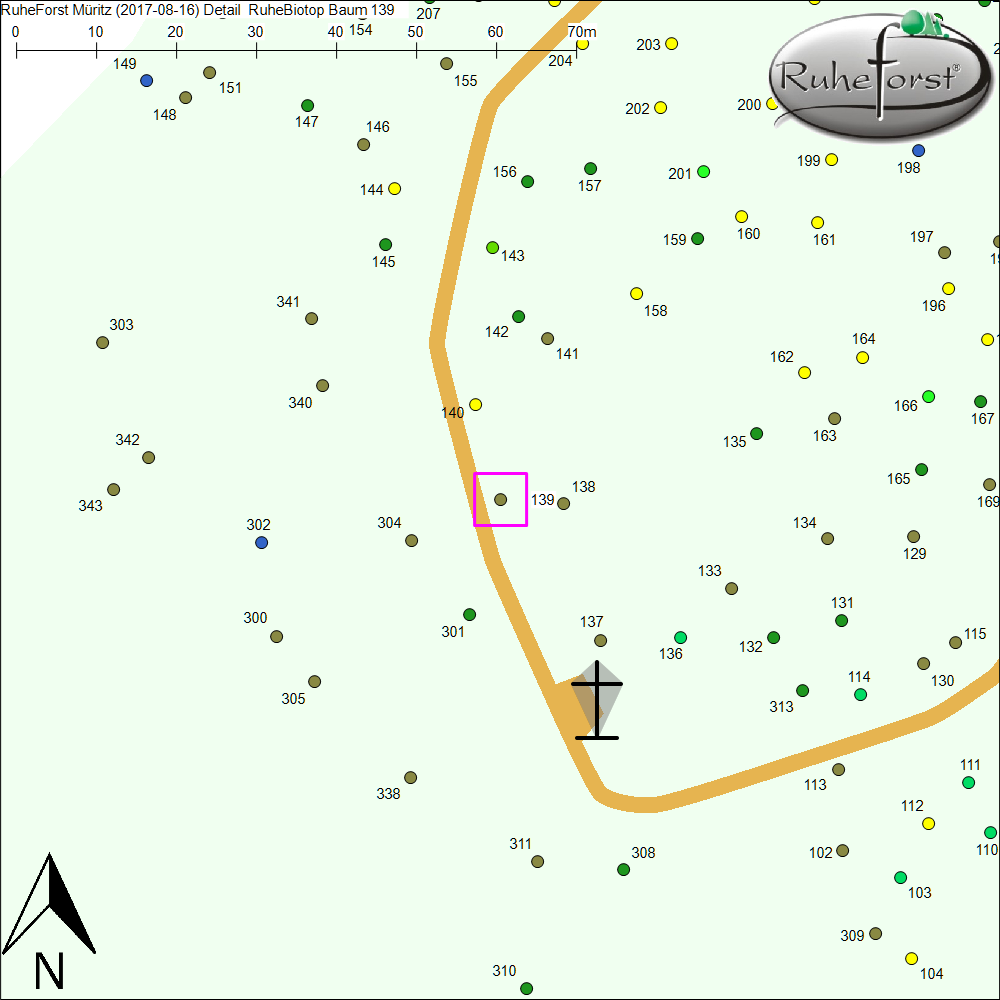This screenshot has width=1000, height=1000.
Task: Select the black cross memorial symbol
Action: click(597, 700)
